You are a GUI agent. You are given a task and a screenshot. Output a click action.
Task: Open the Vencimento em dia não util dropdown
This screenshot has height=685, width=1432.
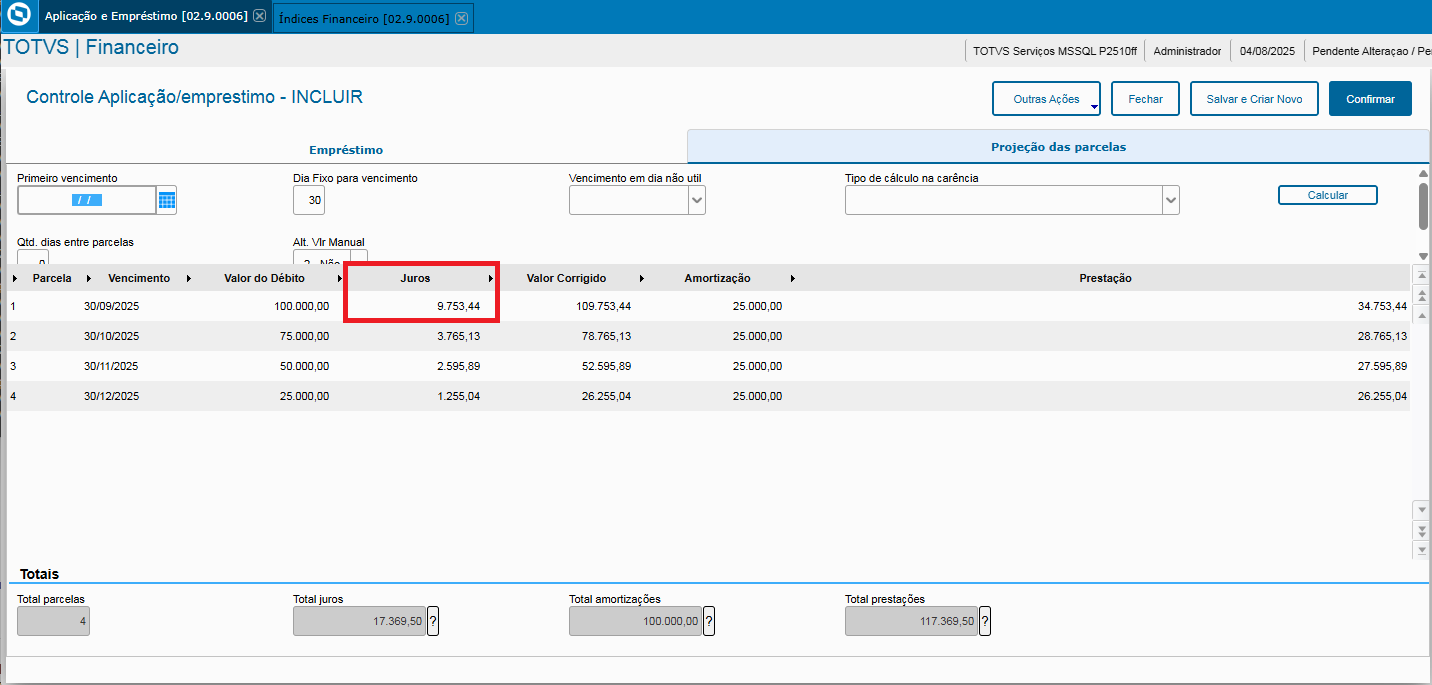point(697,200)
